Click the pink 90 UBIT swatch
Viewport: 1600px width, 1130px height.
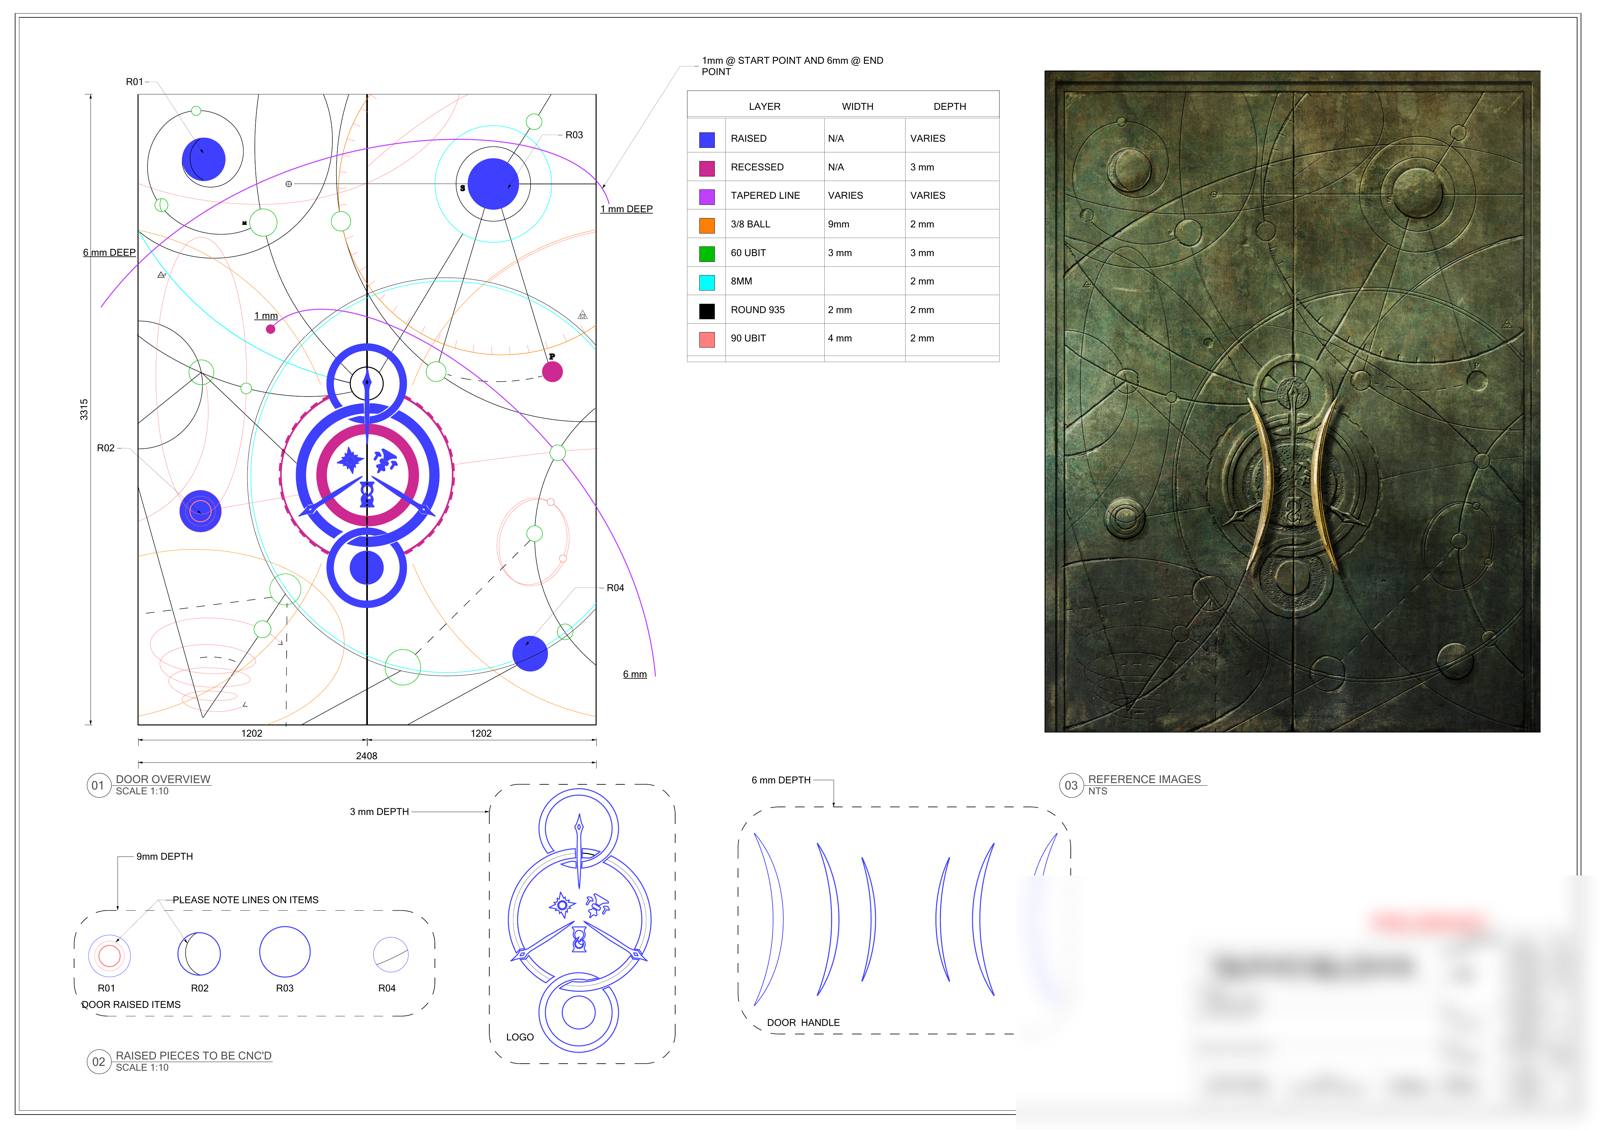coord(707,339)
